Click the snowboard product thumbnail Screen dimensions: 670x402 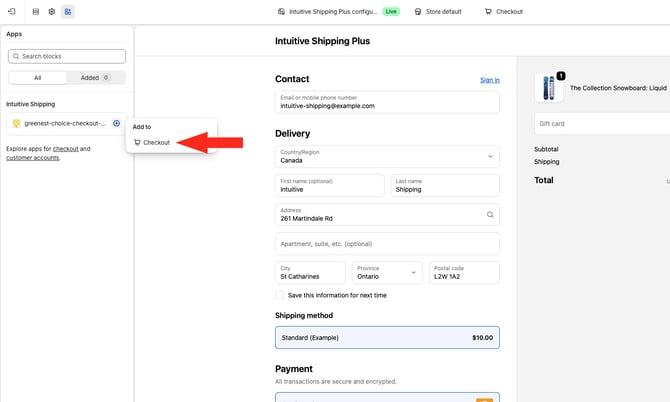pos(549,88)
